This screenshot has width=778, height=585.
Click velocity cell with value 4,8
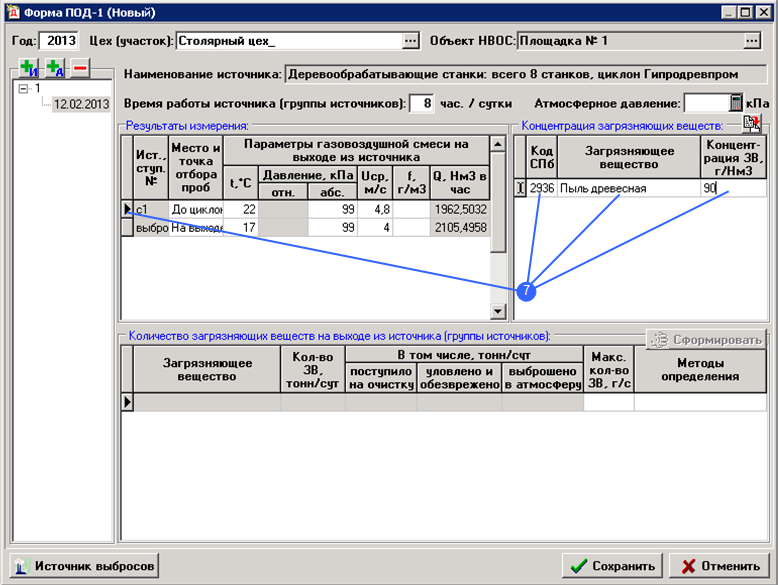coord(375,209)
